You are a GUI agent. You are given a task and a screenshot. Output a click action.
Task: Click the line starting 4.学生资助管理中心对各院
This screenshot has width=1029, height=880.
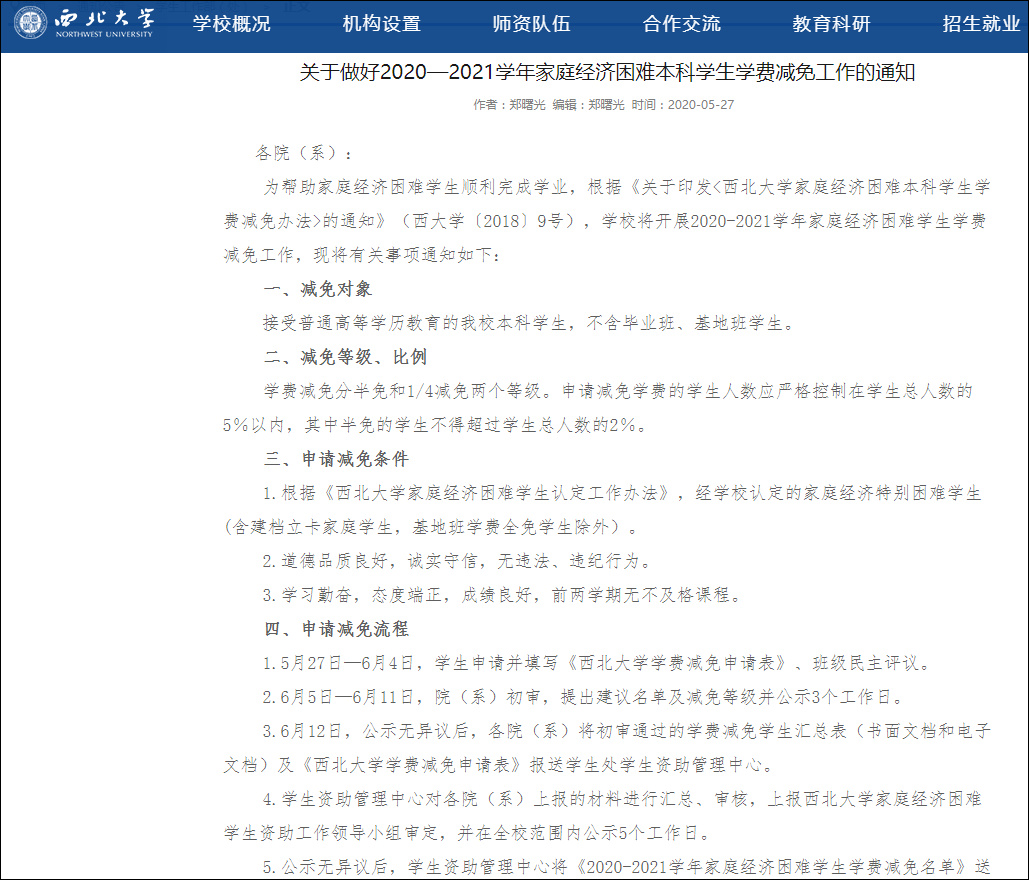(622, 800)
